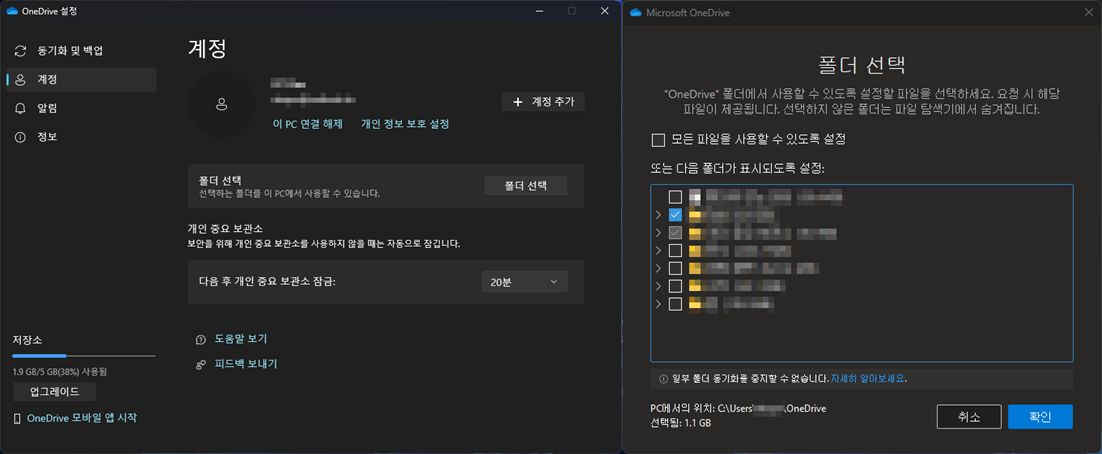Click the help icon beside 도움말 보기

[x=201, y=339]
